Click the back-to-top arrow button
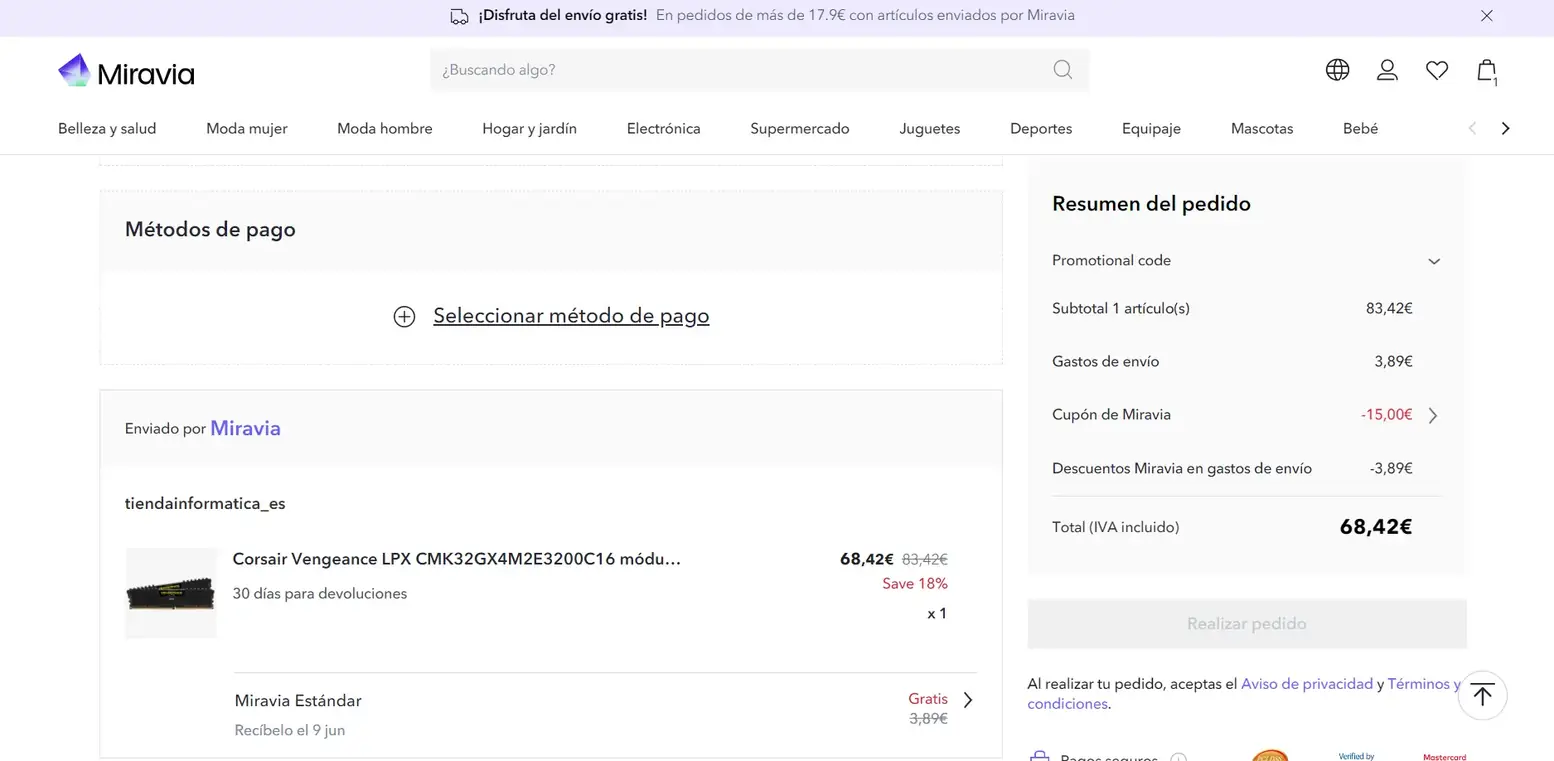 1482,695
